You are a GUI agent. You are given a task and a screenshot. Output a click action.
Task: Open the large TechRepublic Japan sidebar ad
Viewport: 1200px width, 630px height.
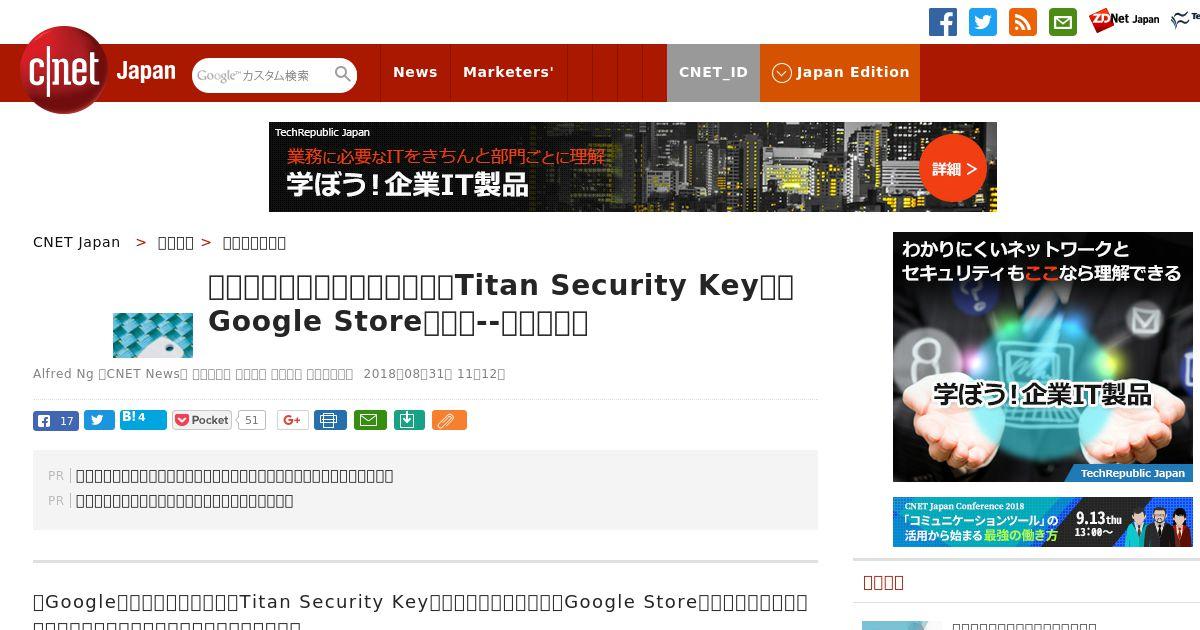coord(1043,357)
